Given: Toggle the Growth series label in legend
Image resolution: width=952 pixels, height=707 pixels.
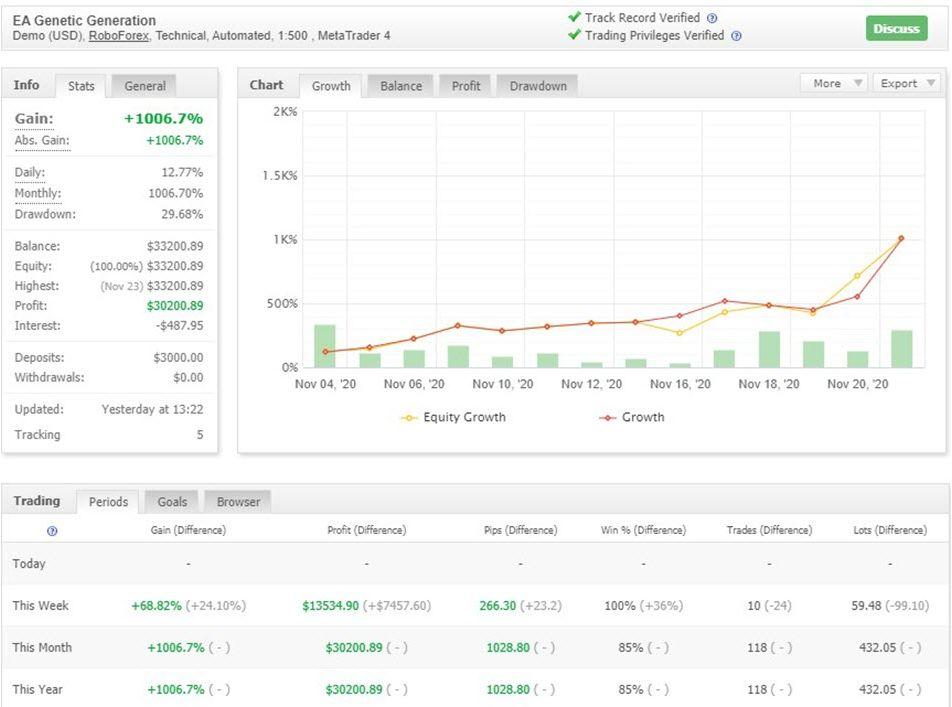Looking at the screenshot, I should point(642,417).
